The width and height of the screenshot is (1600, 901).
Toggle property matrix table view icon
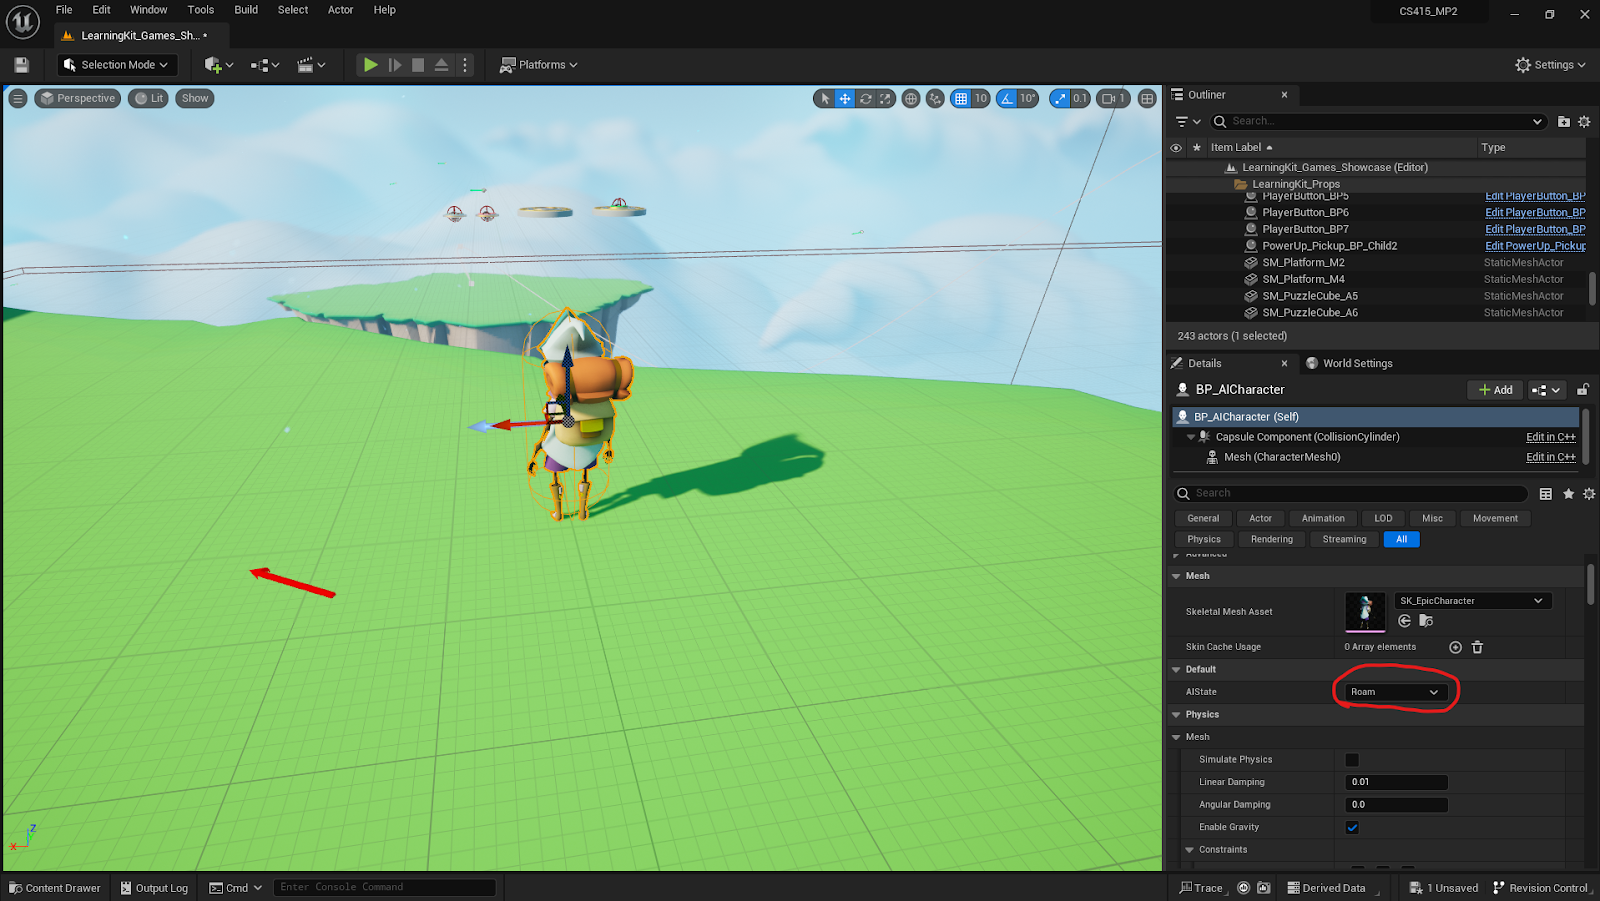point(1546,494)
